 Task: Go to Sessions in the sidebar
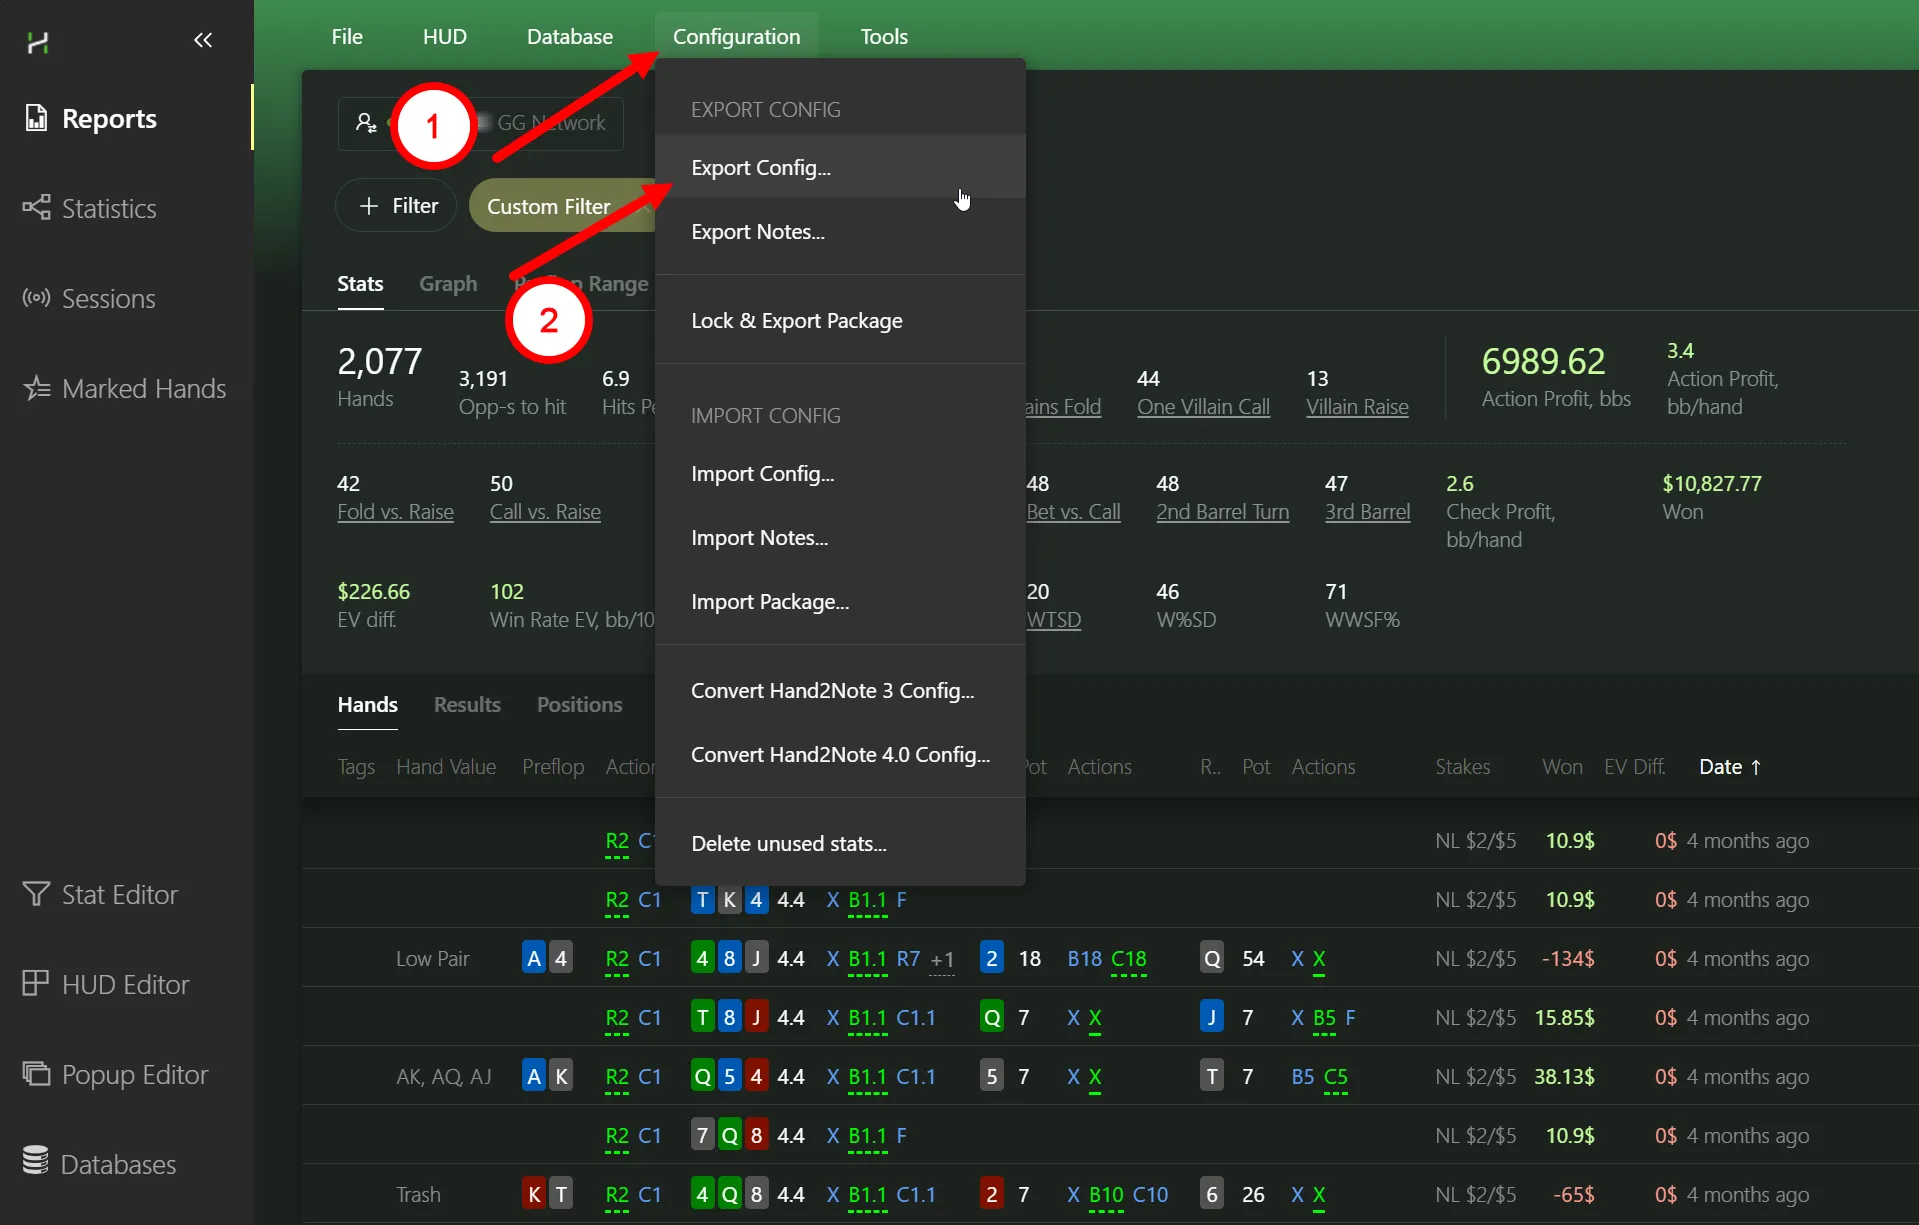[108, 298]
